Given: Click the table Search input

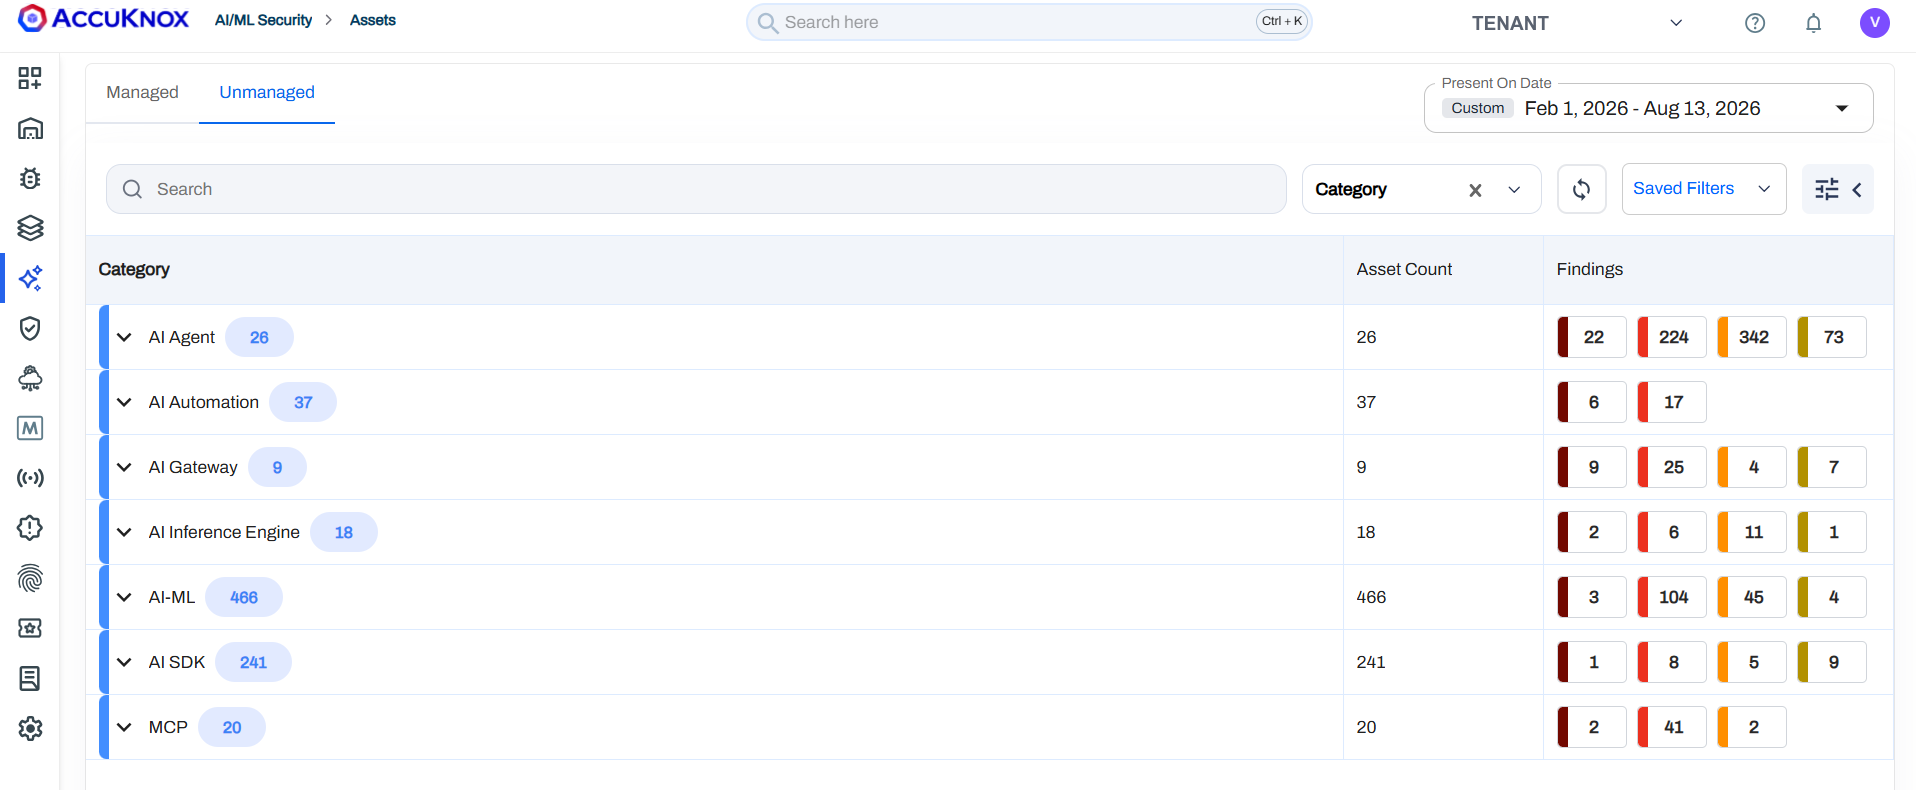Looking at the screenshot, I should [x=696, y=189].
